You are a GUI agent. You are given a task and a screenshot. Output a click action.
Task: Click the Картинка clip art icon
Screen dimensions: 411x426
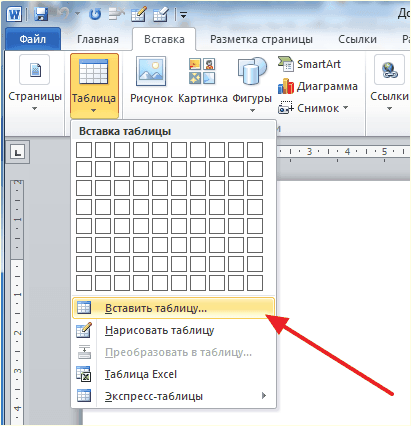tap(202, 71)
